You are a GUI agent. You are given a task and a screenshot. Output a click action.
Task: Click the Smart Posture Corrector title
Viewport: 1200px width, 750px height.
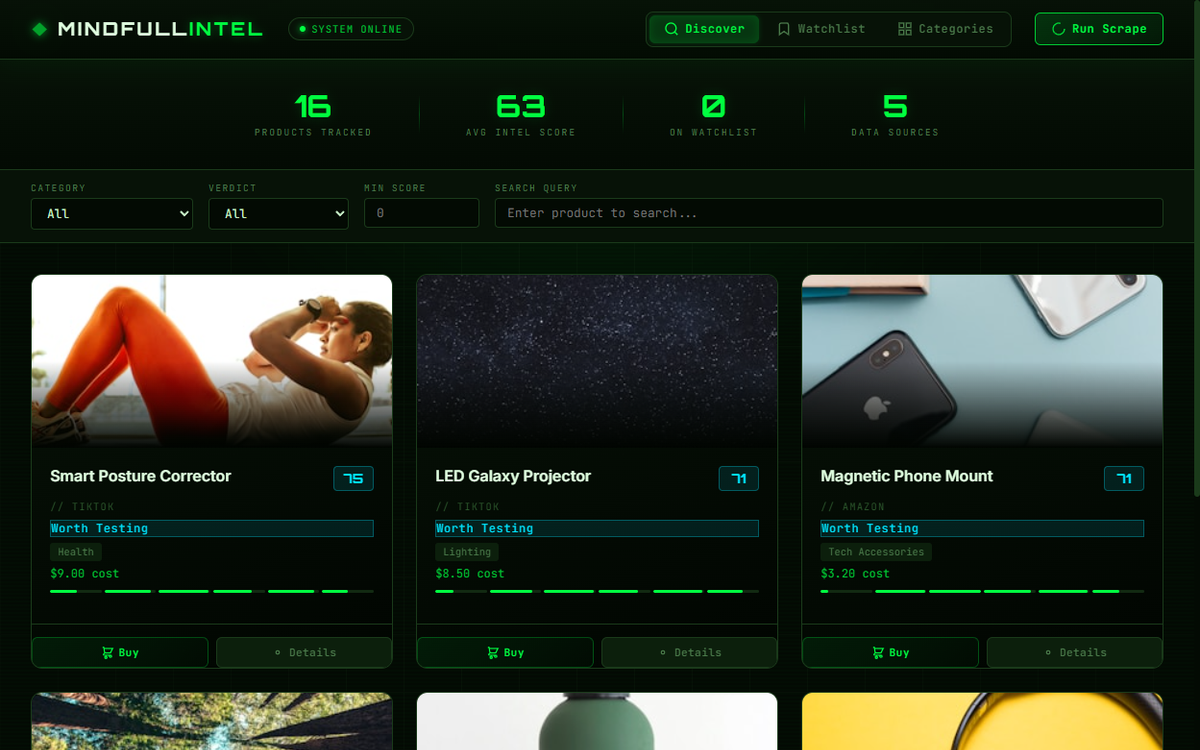[x=140, y=476]
